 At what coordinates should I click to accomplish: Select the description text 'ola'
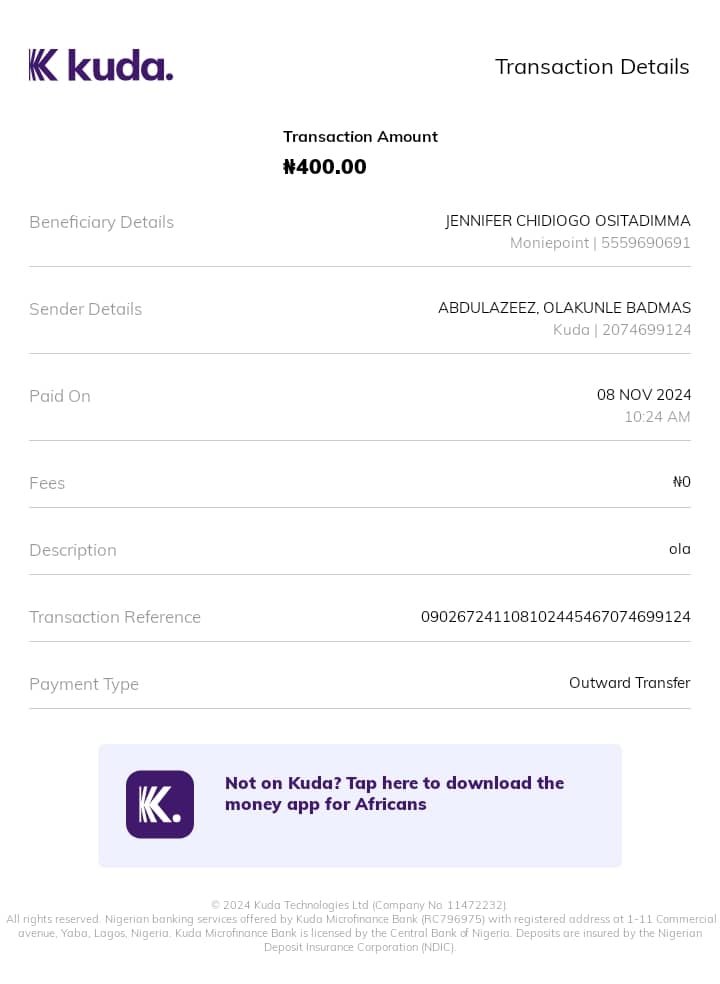click(x=679, y=549)
